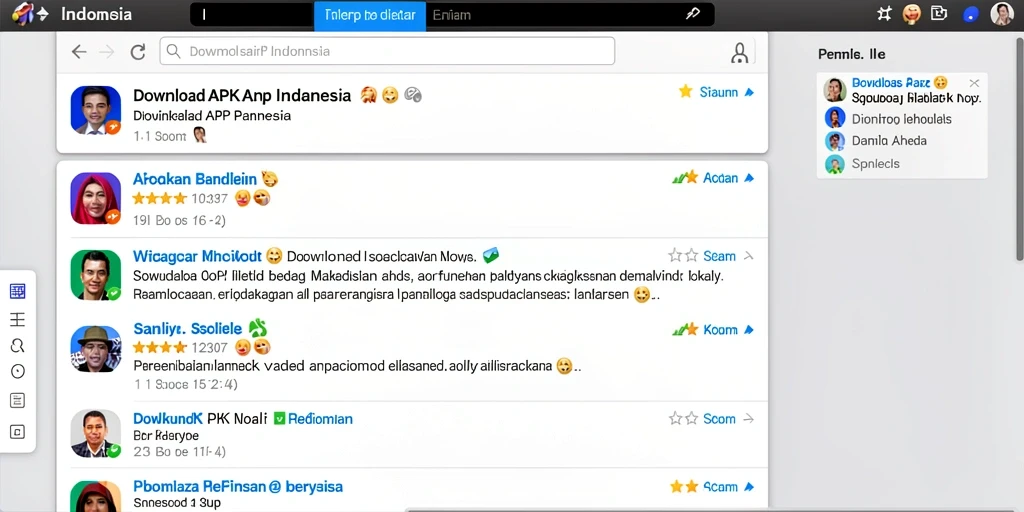The height and width of the screenshot is (512, 1024).
Task: Reload the page with the refresh icon
Action: pyautogui.click(x=138, y=52)
